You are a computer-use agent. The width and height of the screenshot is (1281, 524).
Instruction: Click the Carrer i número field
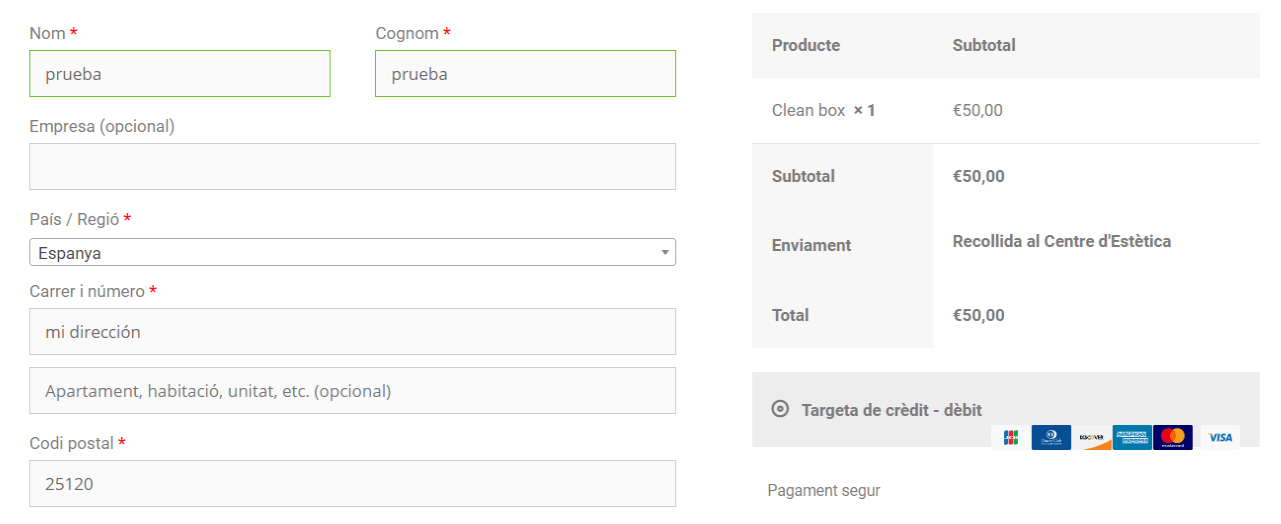coord(352,331)
